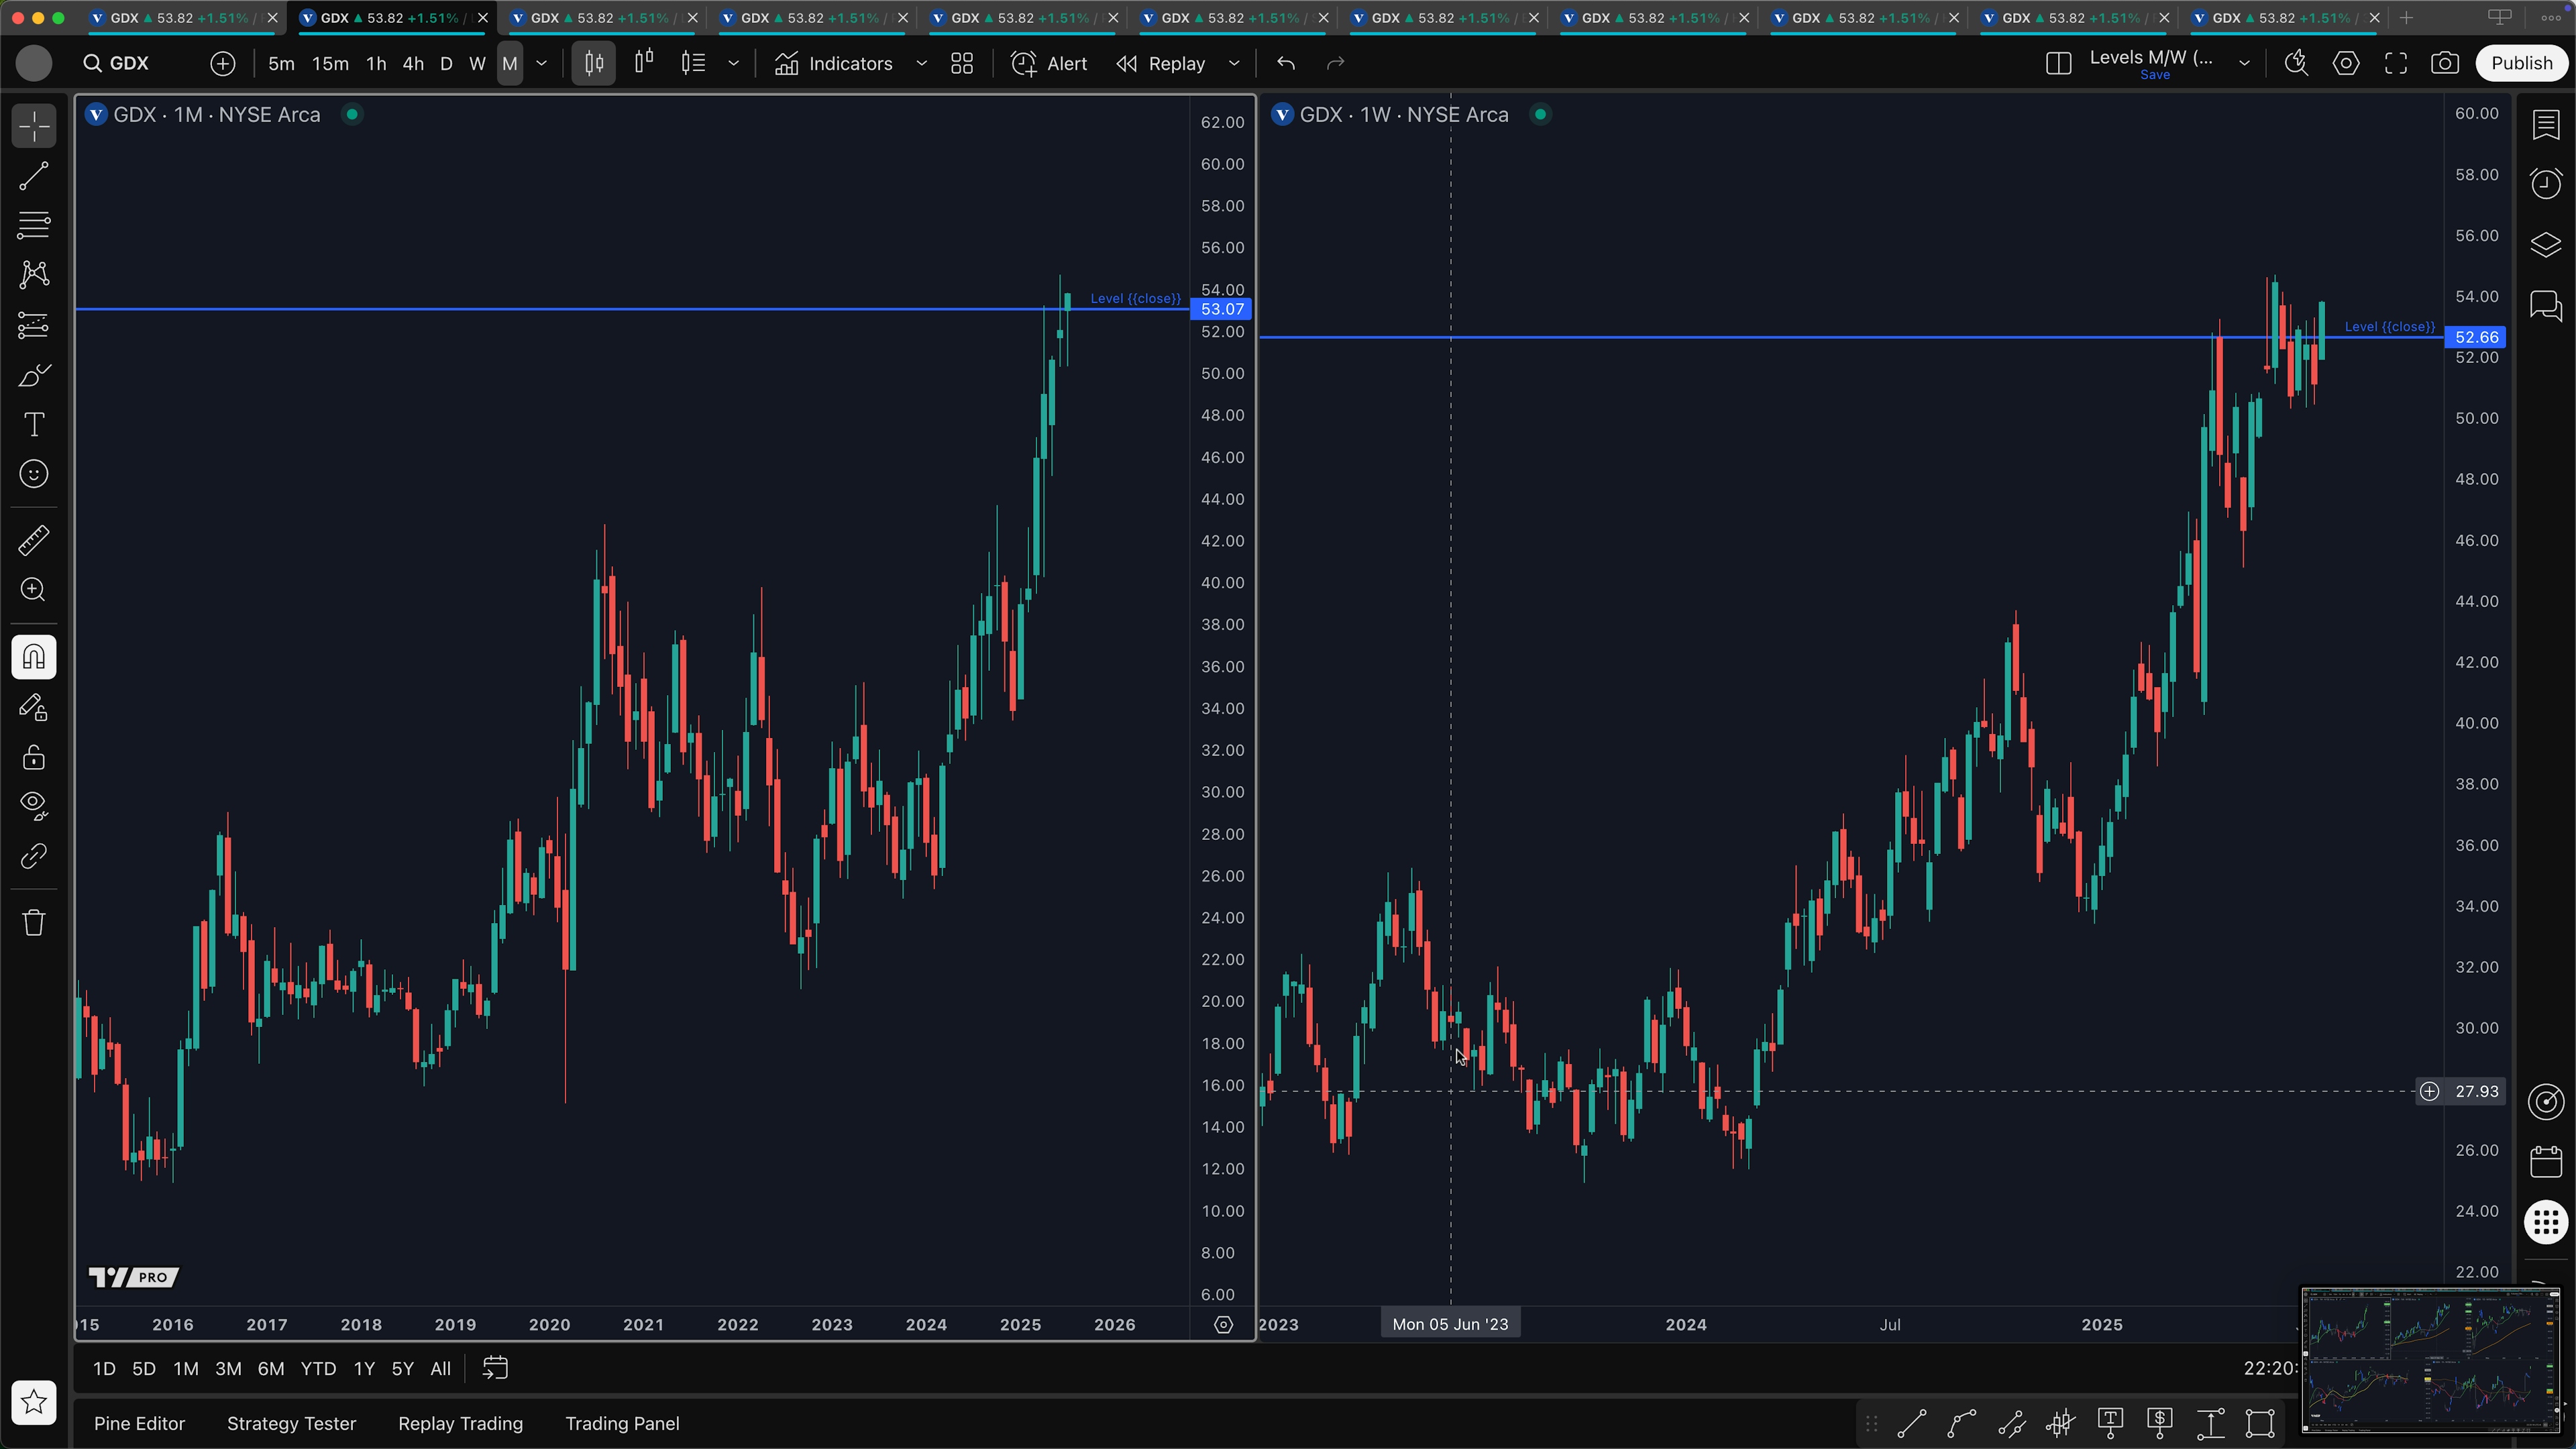Expand the timeframe dropdown arrow

click(x=542, y=64)
